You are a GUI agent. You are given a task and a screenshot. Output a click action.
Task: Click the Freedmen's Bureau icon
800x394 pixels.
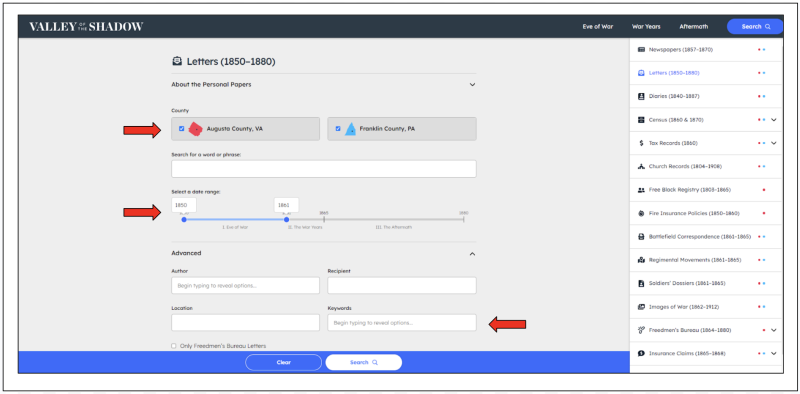coord(641,330)
